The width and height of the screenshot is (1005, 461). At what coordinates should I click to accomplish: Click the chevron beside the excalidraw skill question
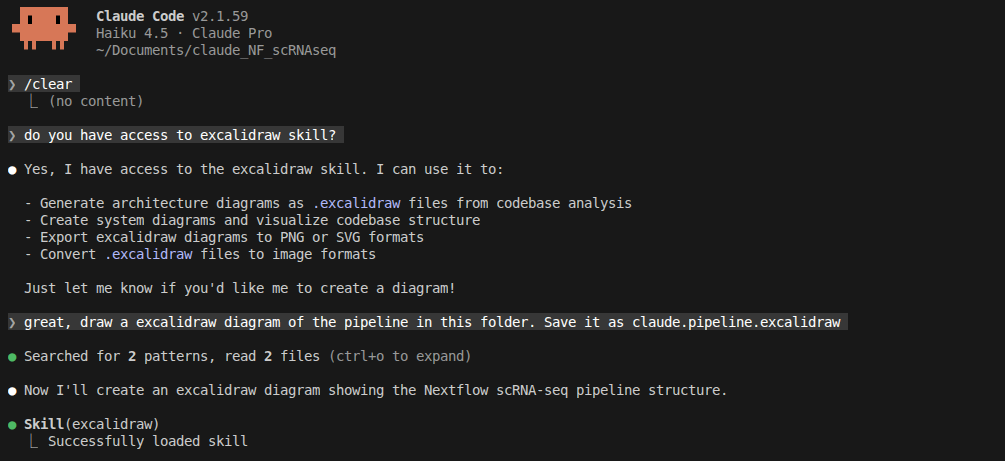tap(12, 135)
